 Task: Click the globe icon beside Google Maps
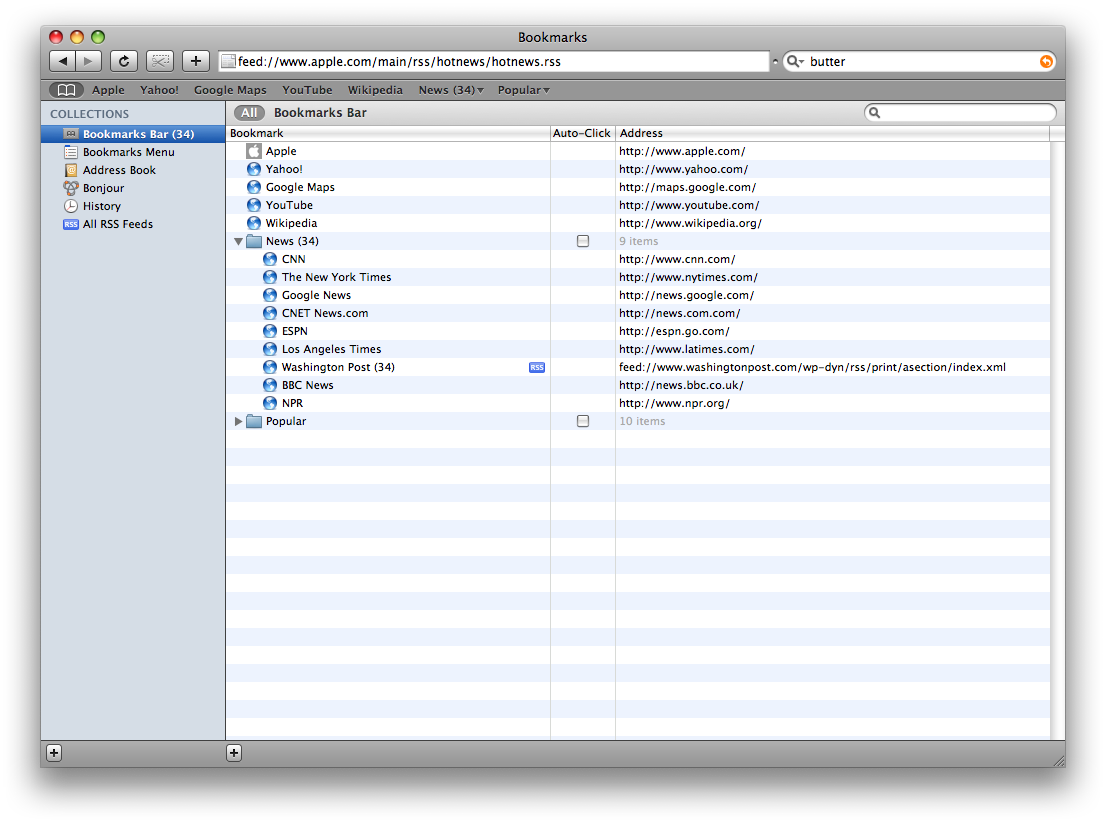tap(254, 187)
